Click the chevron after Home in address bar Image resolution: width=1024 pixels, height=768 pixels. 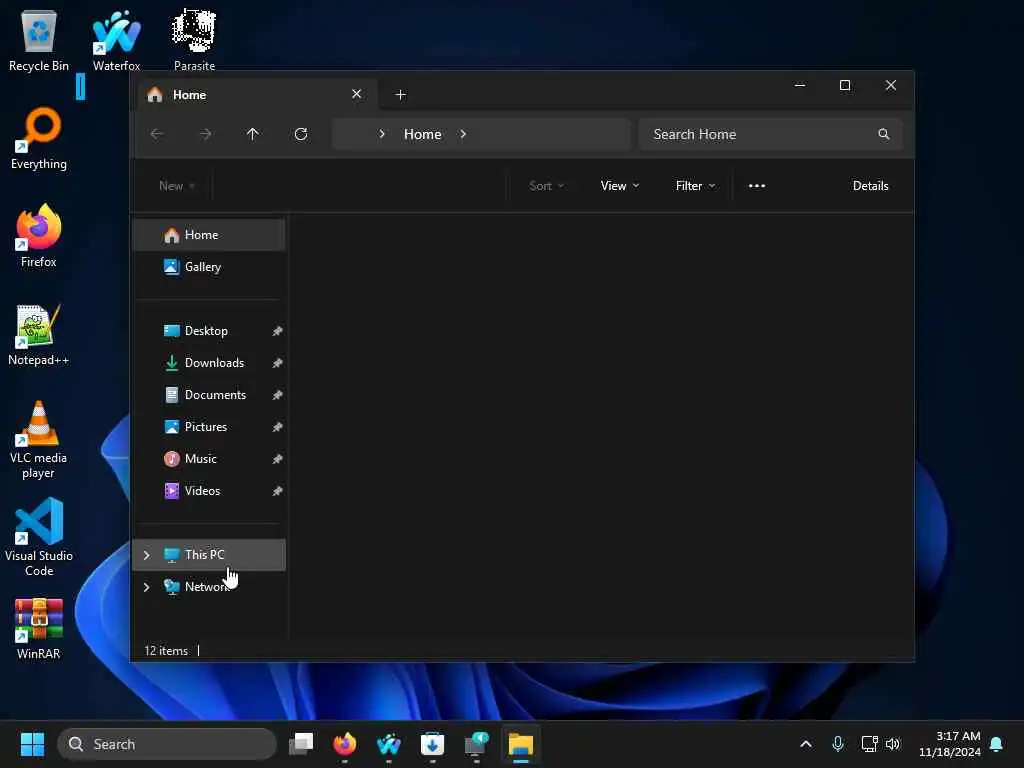click(x=463, y=134)
